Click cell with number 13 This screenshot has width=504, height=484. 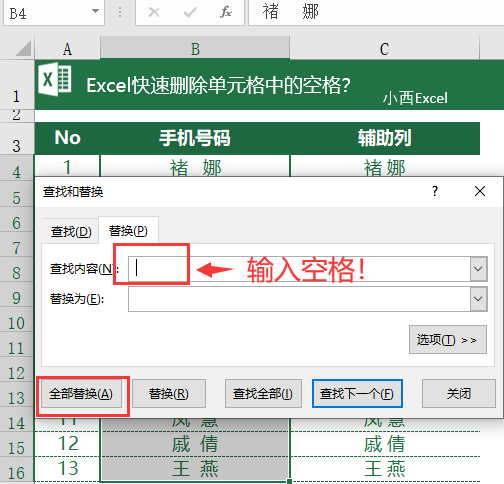point(67,469)
